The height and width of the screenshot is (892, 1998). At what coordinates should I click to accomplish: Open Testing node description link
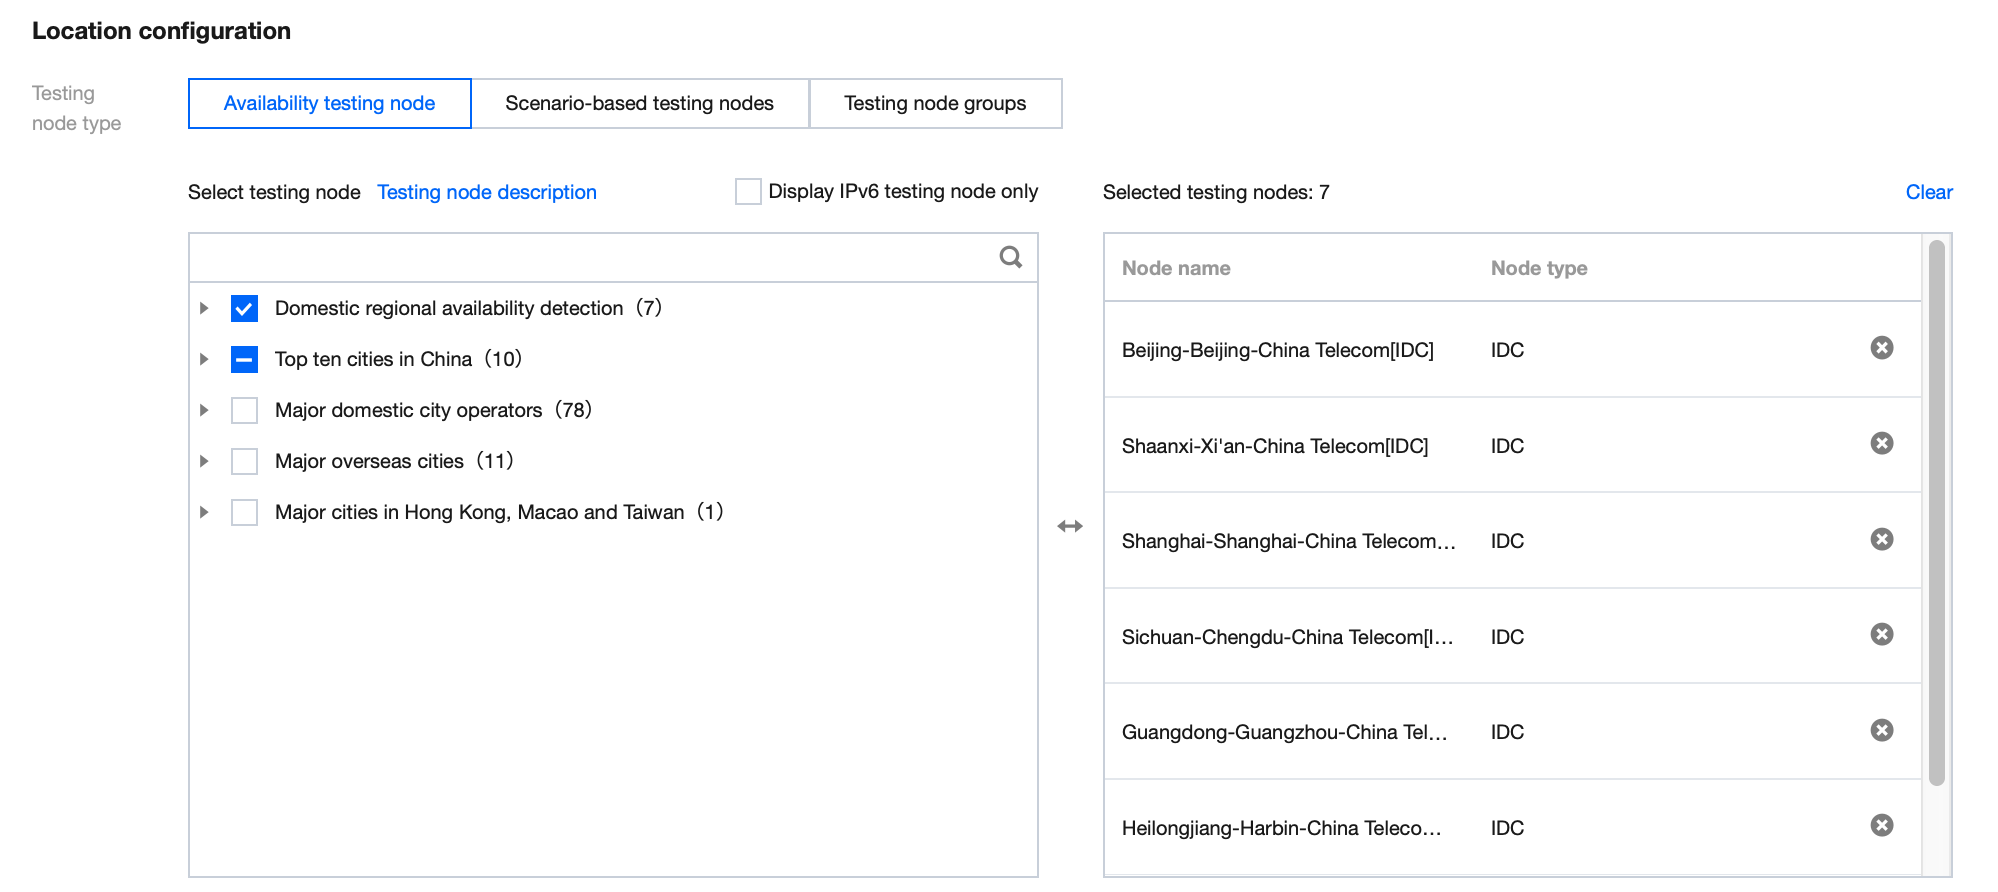click(486, 192)
